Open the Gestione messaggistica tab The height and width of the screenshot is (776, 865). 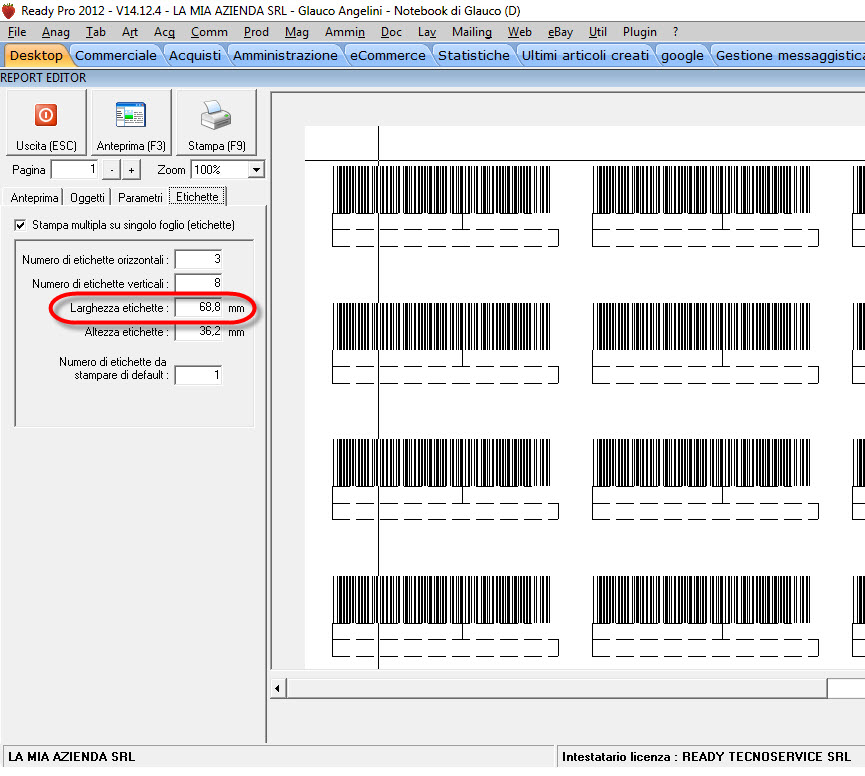[789, 56]
